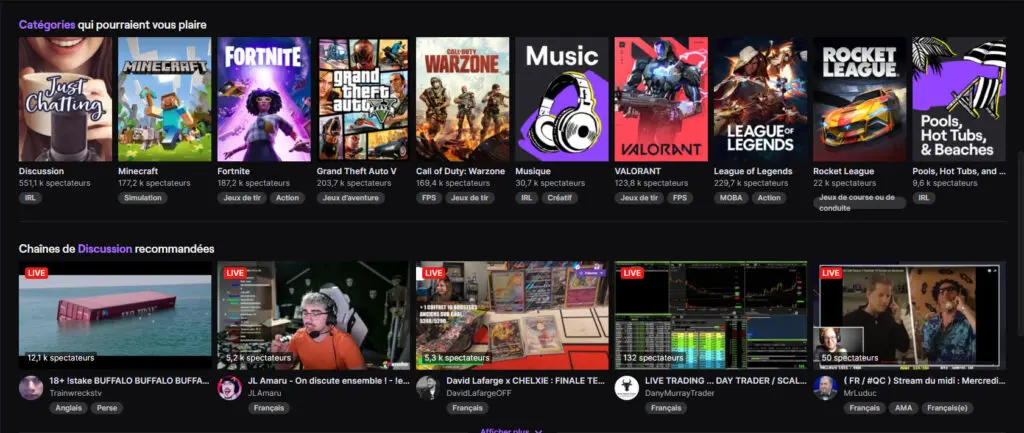Open JLAmaru channel avatar
This screenshot has width=1024, height=433.
[229, 387]
